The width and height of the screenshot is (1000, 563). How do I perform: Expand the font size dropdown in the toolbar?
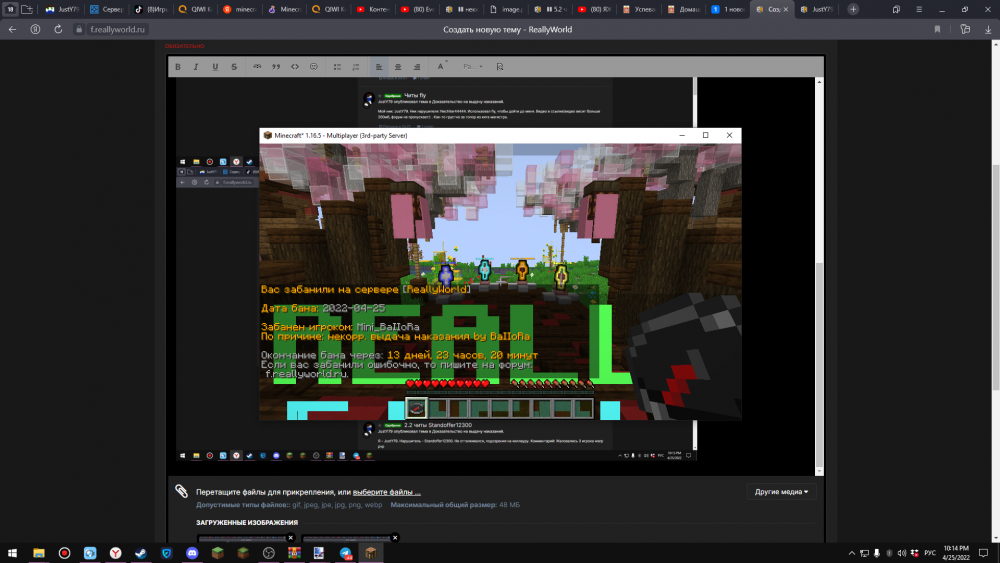tap(473, 66)
